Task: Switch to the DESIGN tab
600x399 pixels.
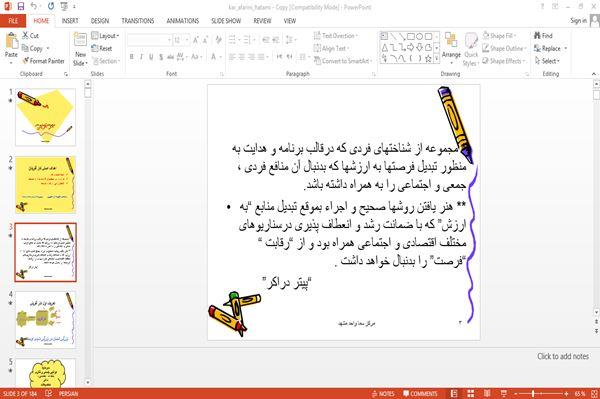Action: click(x=100, y=21)
